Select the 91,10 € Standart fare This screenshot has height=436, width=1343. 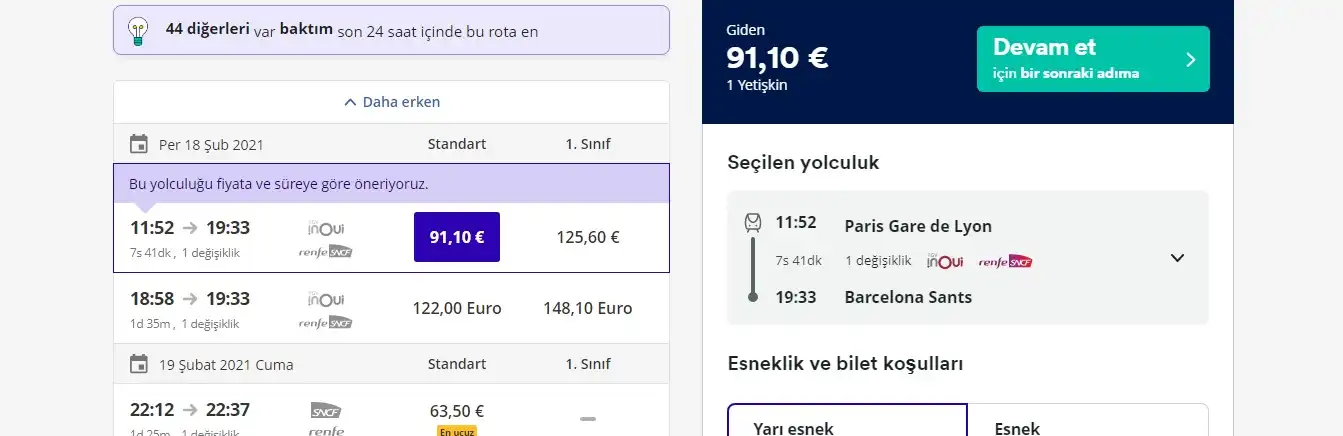click(456, 237)
